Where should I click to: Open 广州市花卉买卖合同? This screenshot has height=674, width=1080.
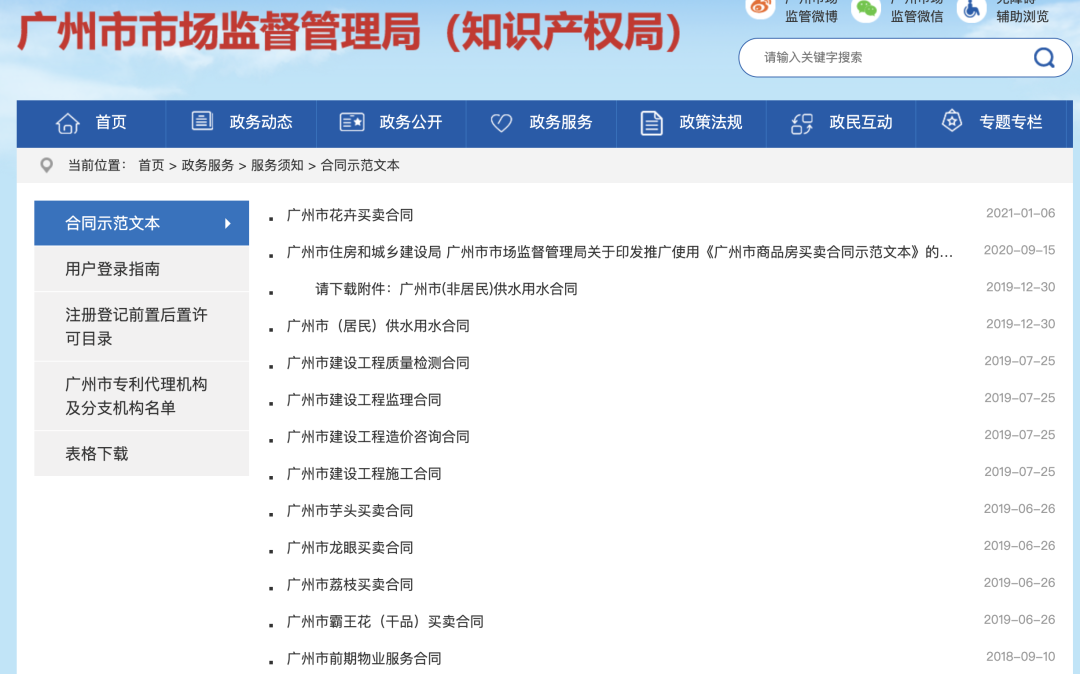point(350,215)
